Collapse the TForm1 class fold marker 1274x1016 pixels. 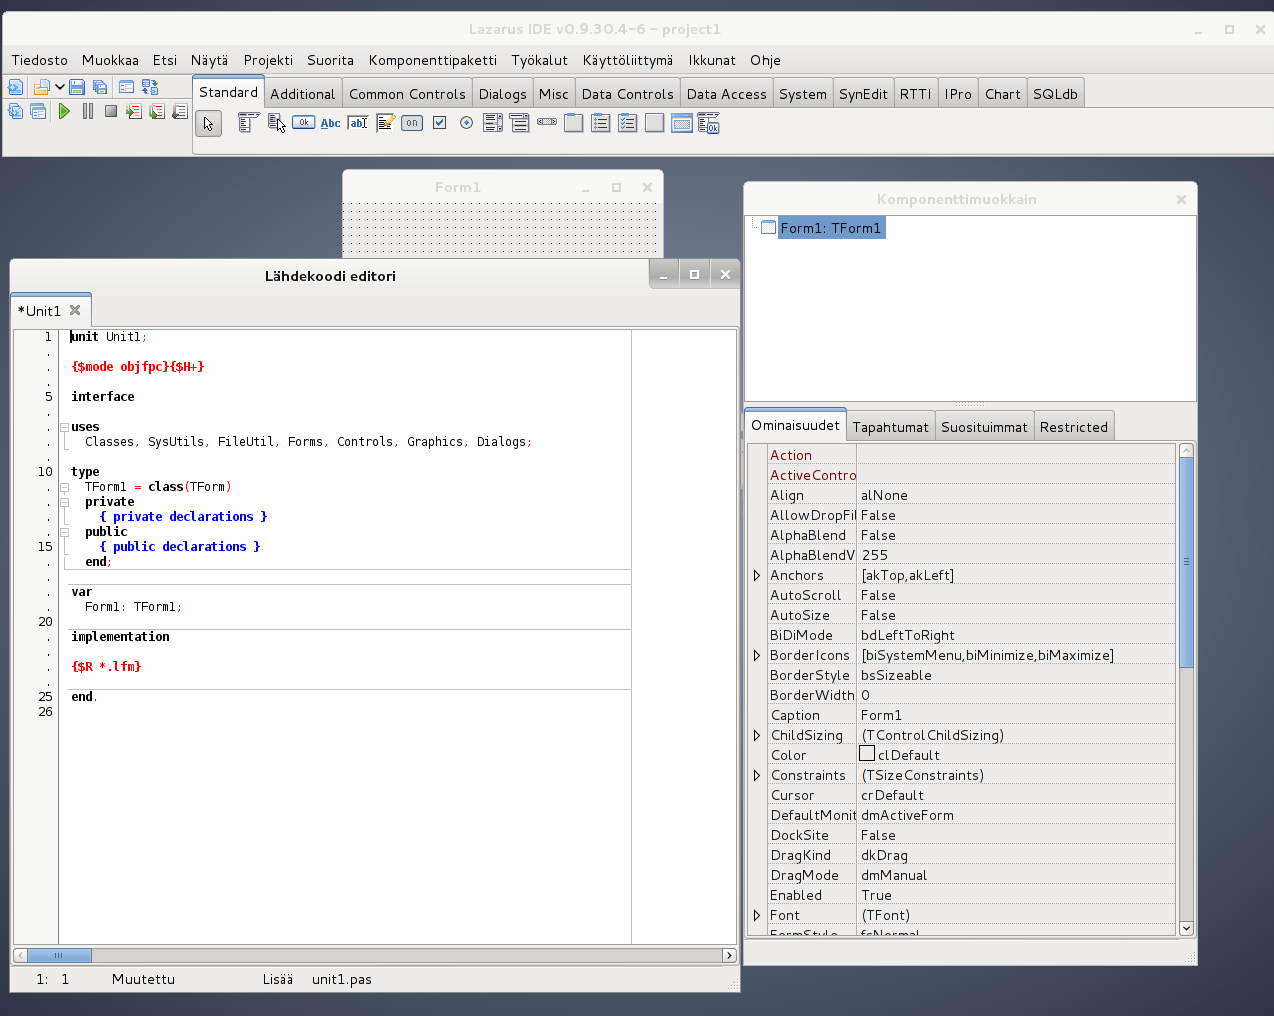64,487
